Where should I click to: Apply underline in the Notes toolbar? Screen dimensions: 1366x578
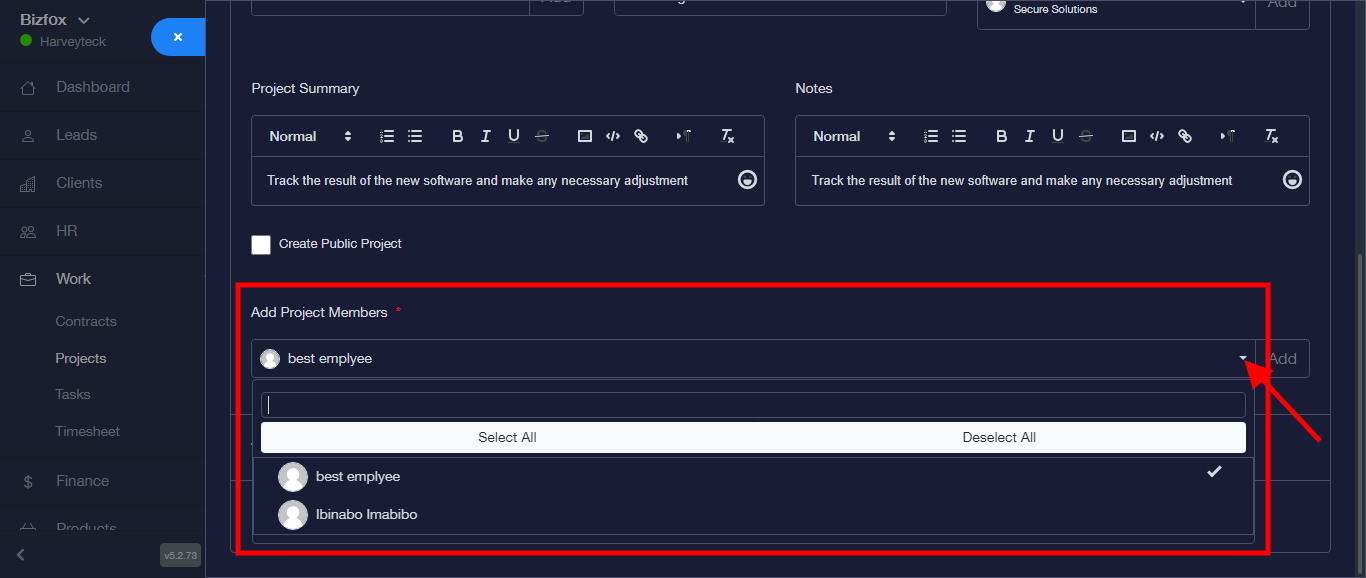(x=1058, y=136)
